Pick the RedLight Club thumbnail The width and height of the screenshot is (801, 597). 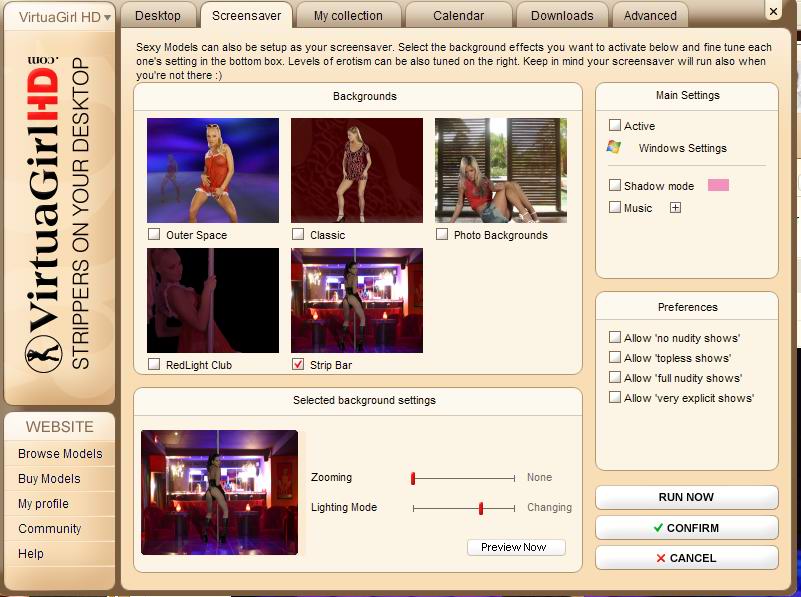pyautogui.click(x=213, y=300)
